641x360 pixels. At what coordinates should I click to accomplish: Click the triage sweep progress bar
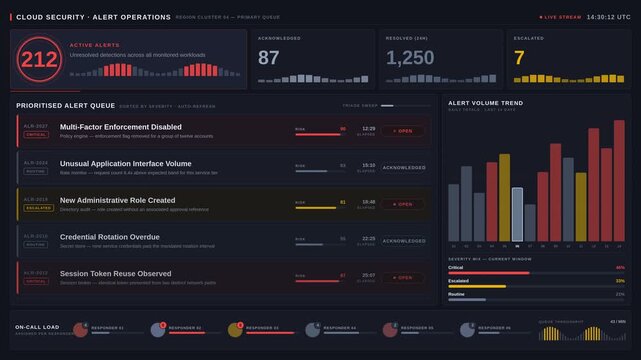click(406, 106)
